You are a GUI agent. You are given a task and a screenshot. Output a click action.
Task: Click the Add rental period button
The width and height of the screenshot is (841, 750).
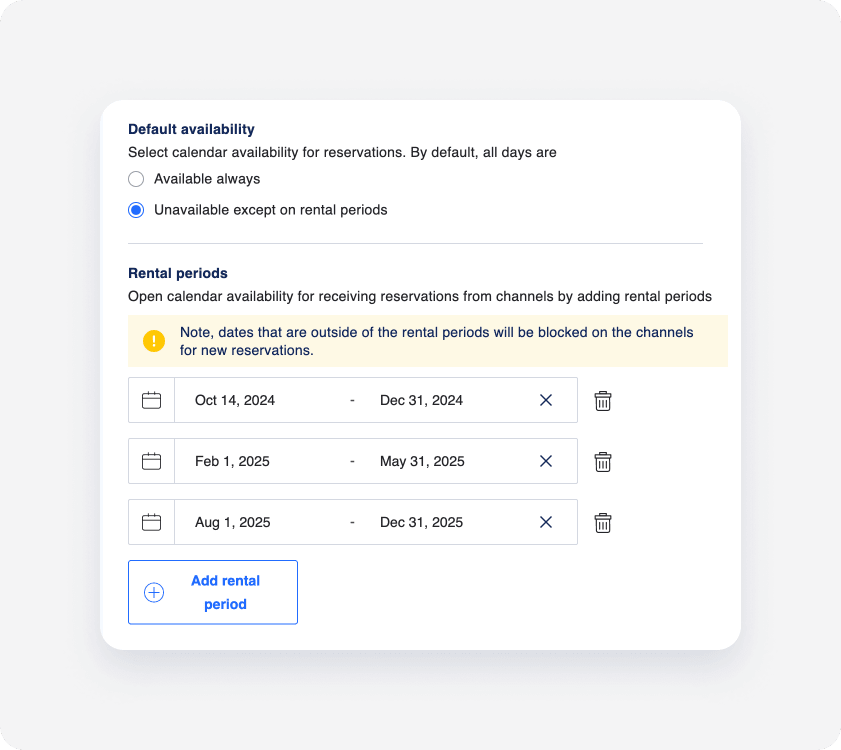point(213,592)
